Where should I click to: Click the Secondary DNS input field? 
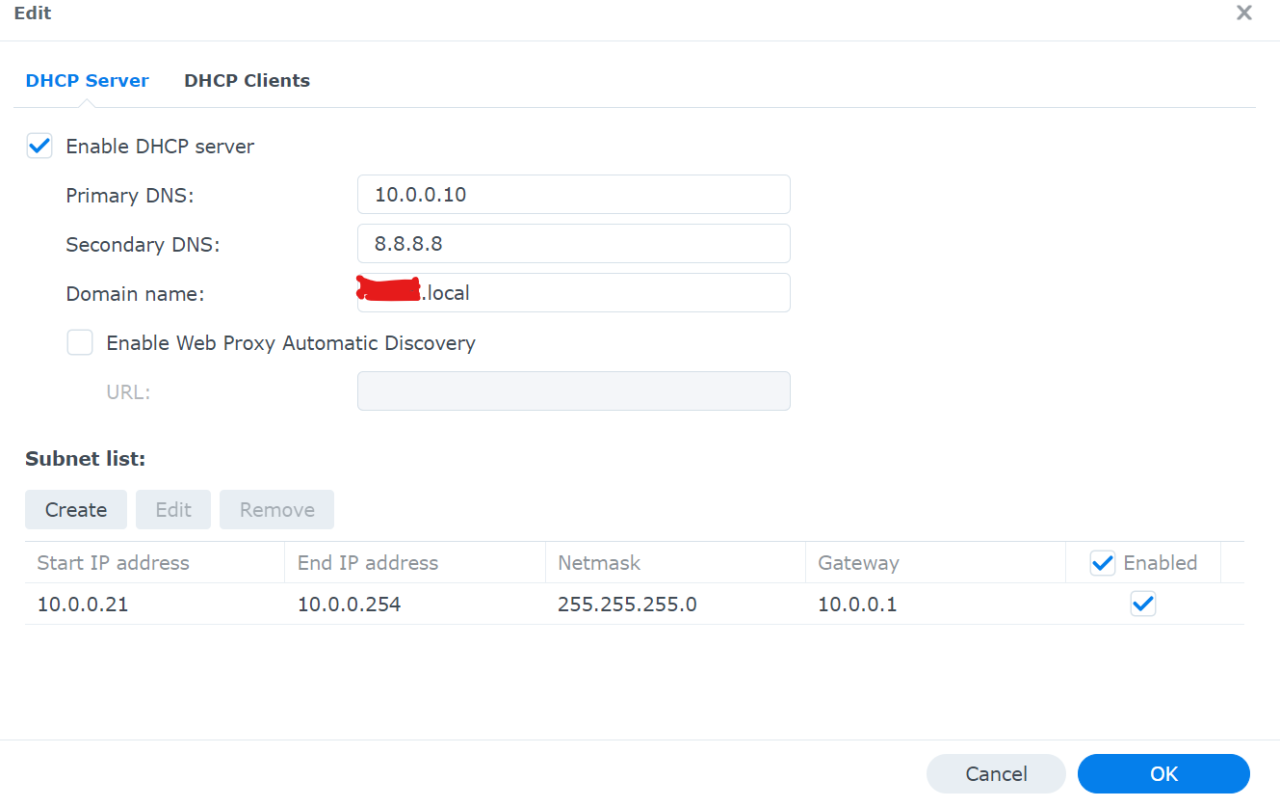point(573,243)
